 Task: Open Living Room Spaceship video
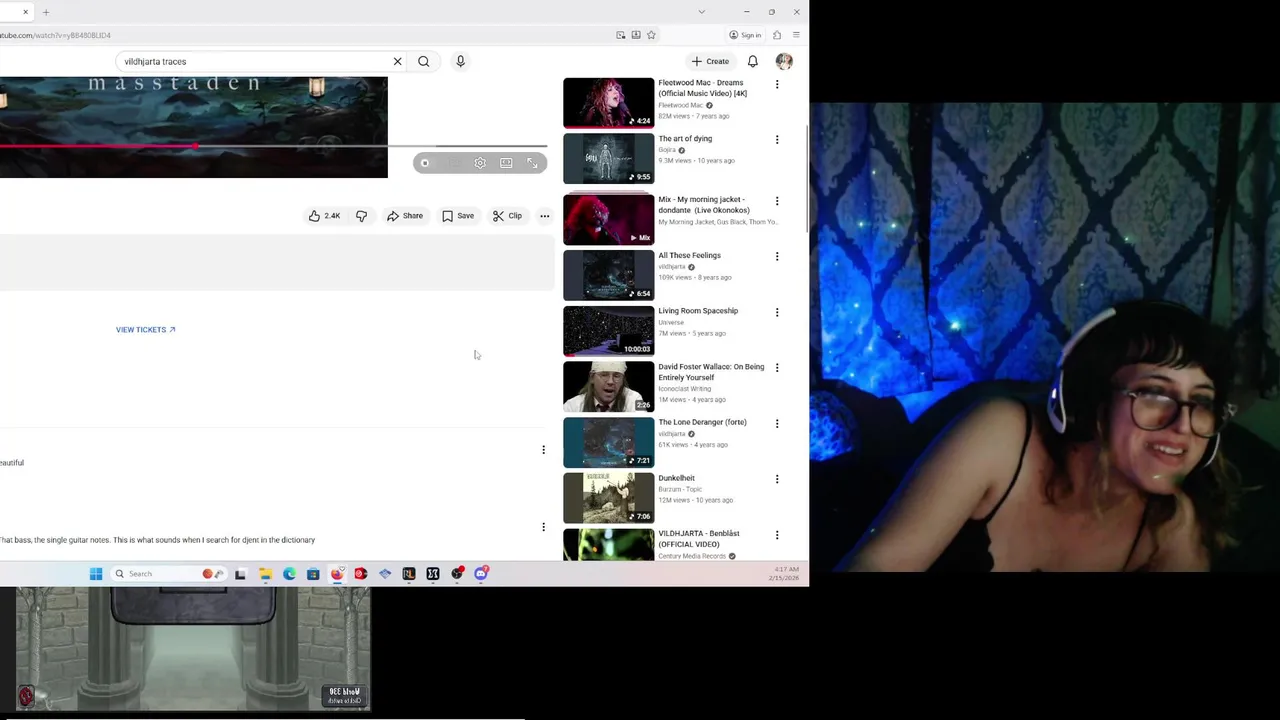(608, 330)
